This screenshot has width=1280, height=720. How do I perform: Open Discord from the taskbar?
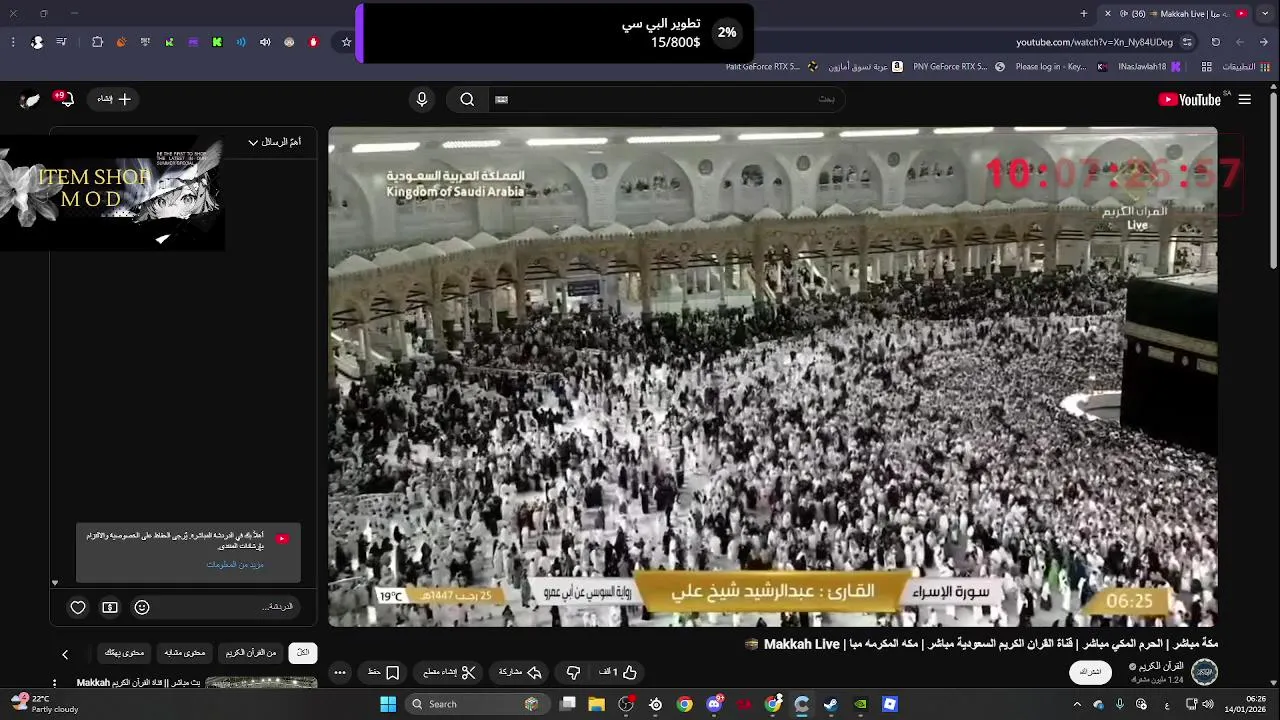(x=714, y=704)
